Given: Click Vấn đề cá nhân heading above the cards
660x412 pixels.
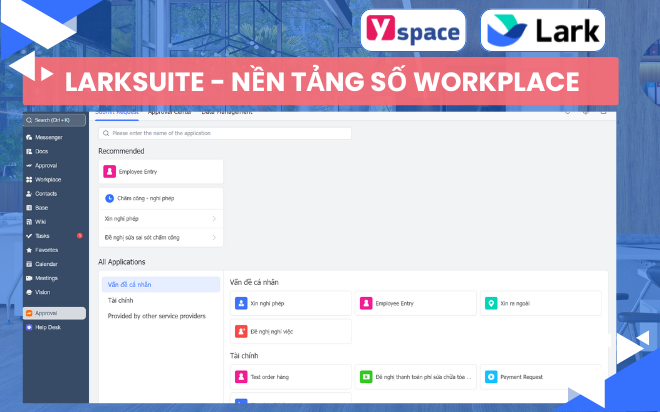Looking at the screenshot, I should tap(254, 282).
